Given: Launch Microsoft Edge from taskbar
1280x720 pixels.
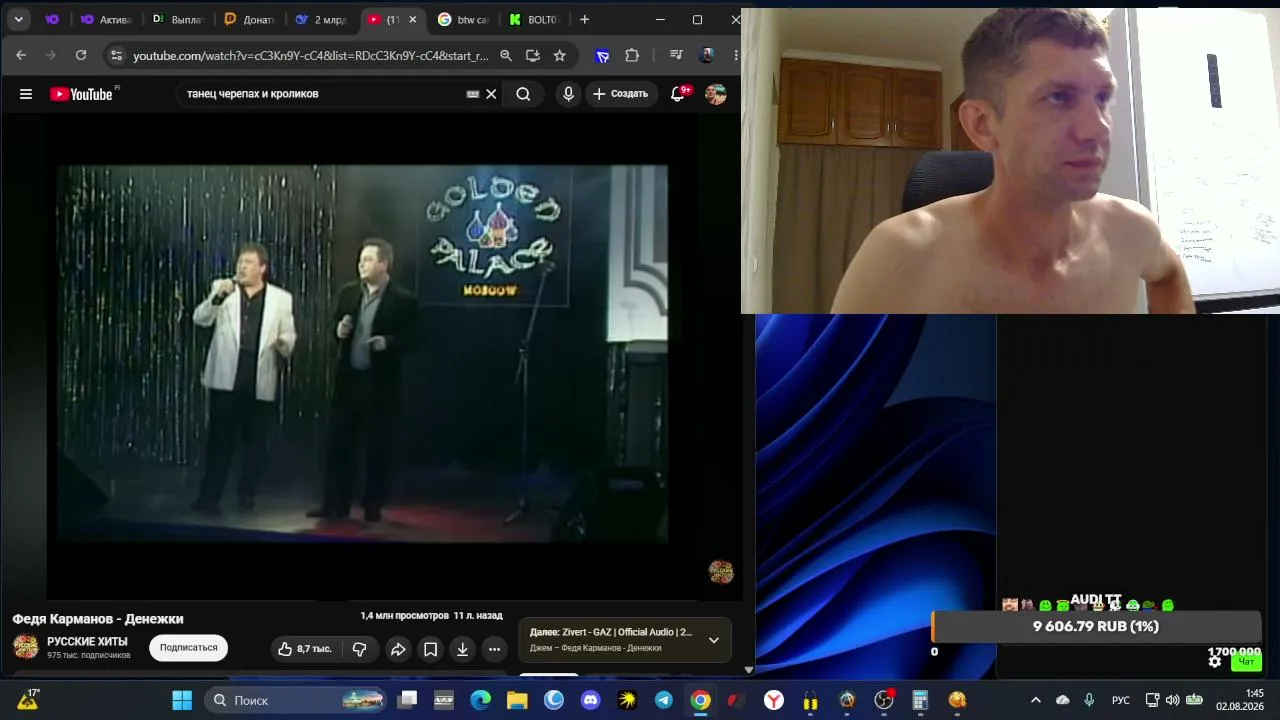Looking at the screenshot, I should (481, 700).
